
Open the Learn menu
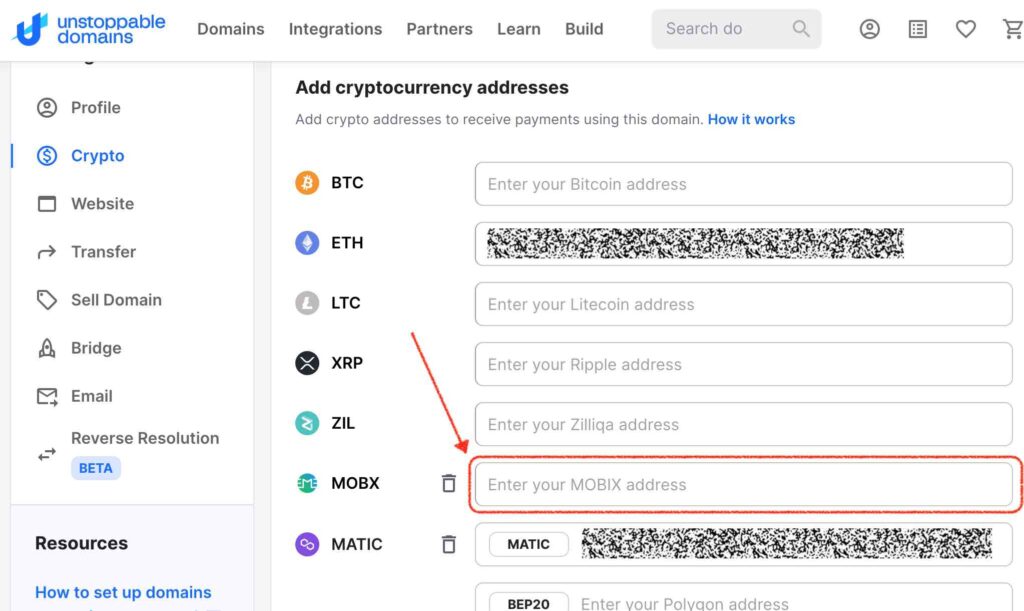click(519, 29)
